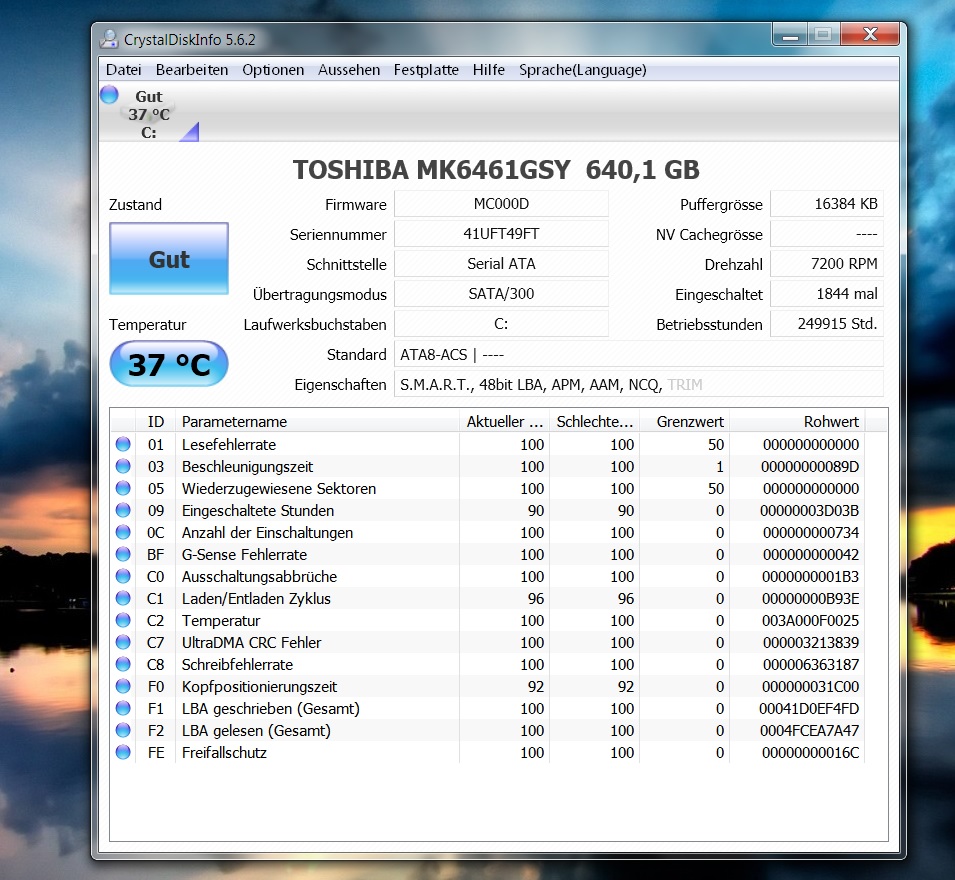Click the Kopfpositionierungszeit parameter name
The image size is (955, 880).
click(x=259, y=686)
